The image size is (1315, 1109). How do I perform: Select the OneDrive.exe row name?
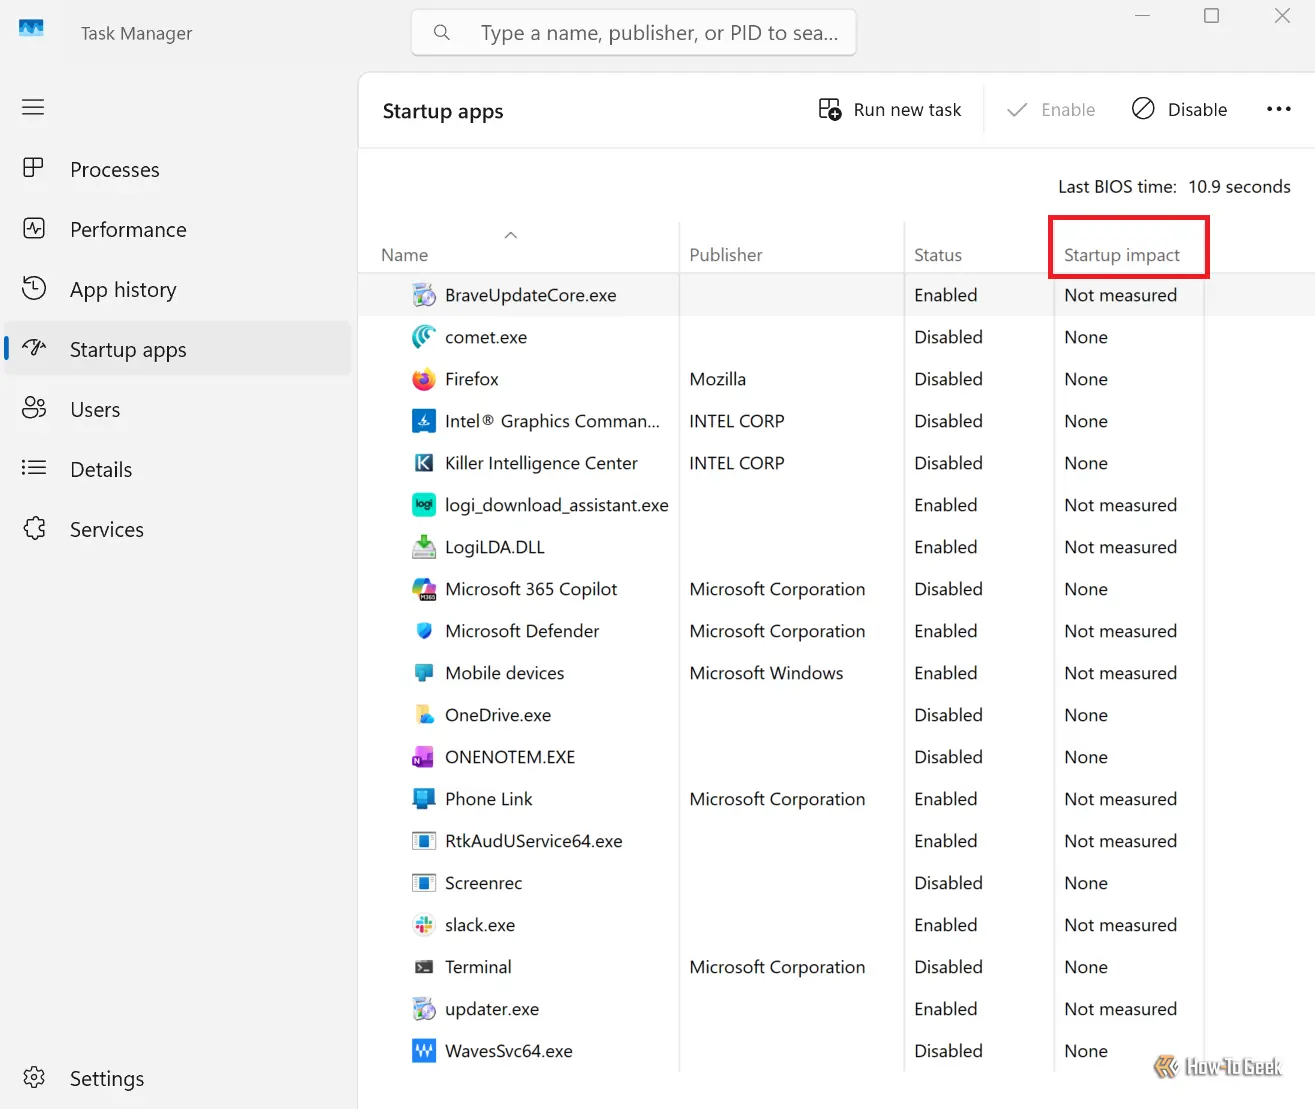pyautogui.click(x=498, y=715)
